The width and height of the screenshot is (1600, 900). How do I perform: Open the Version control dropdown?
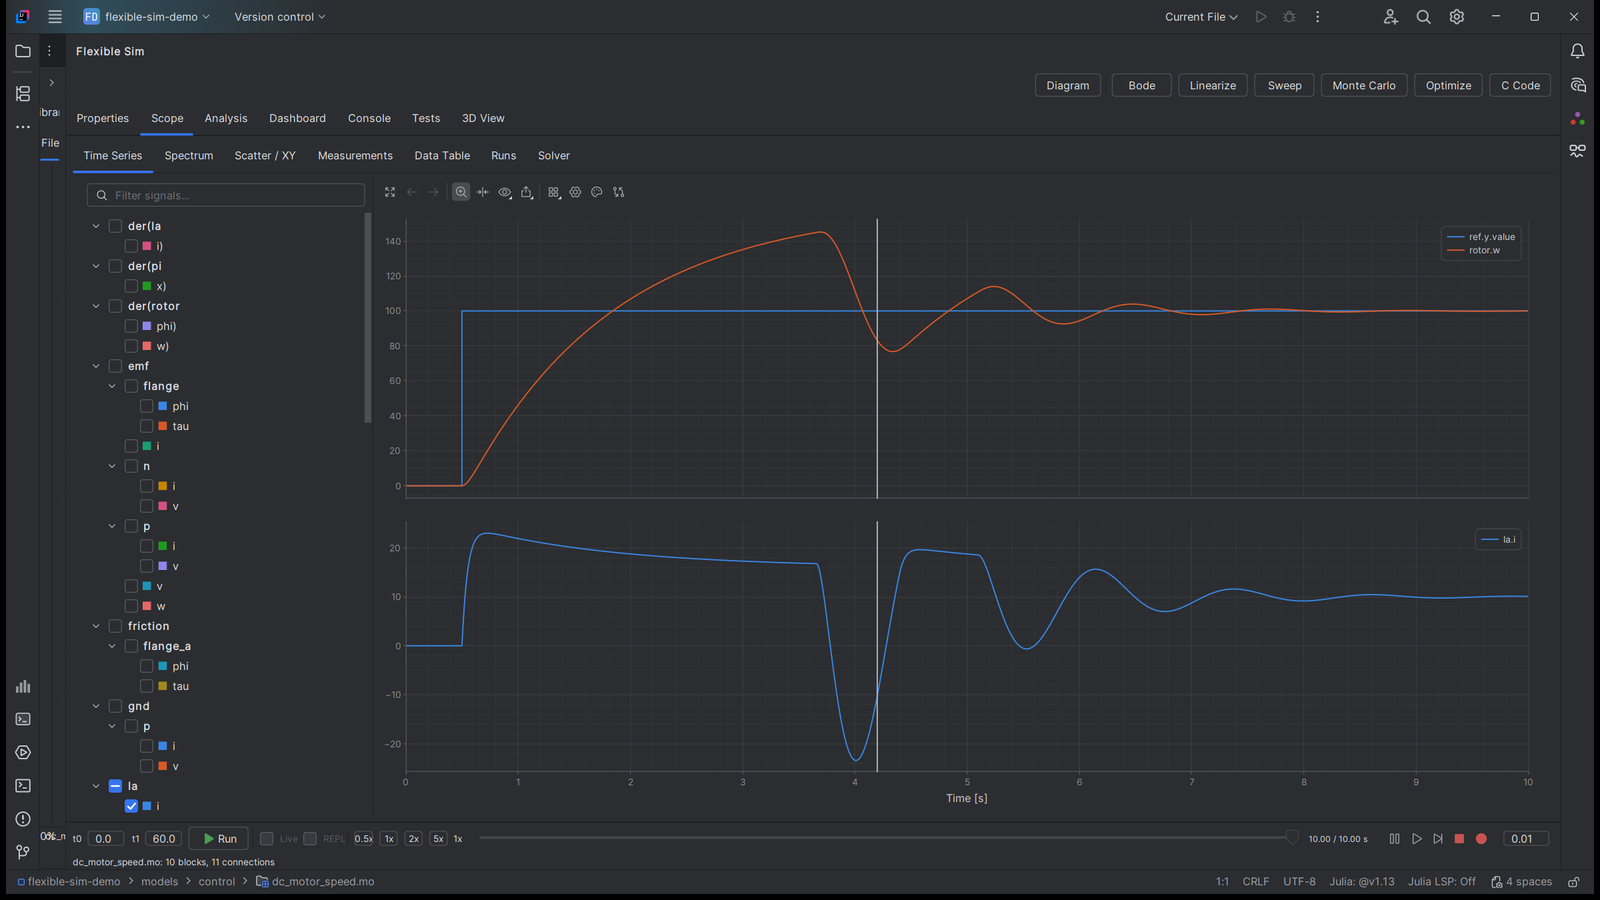[x=280, y=17]
